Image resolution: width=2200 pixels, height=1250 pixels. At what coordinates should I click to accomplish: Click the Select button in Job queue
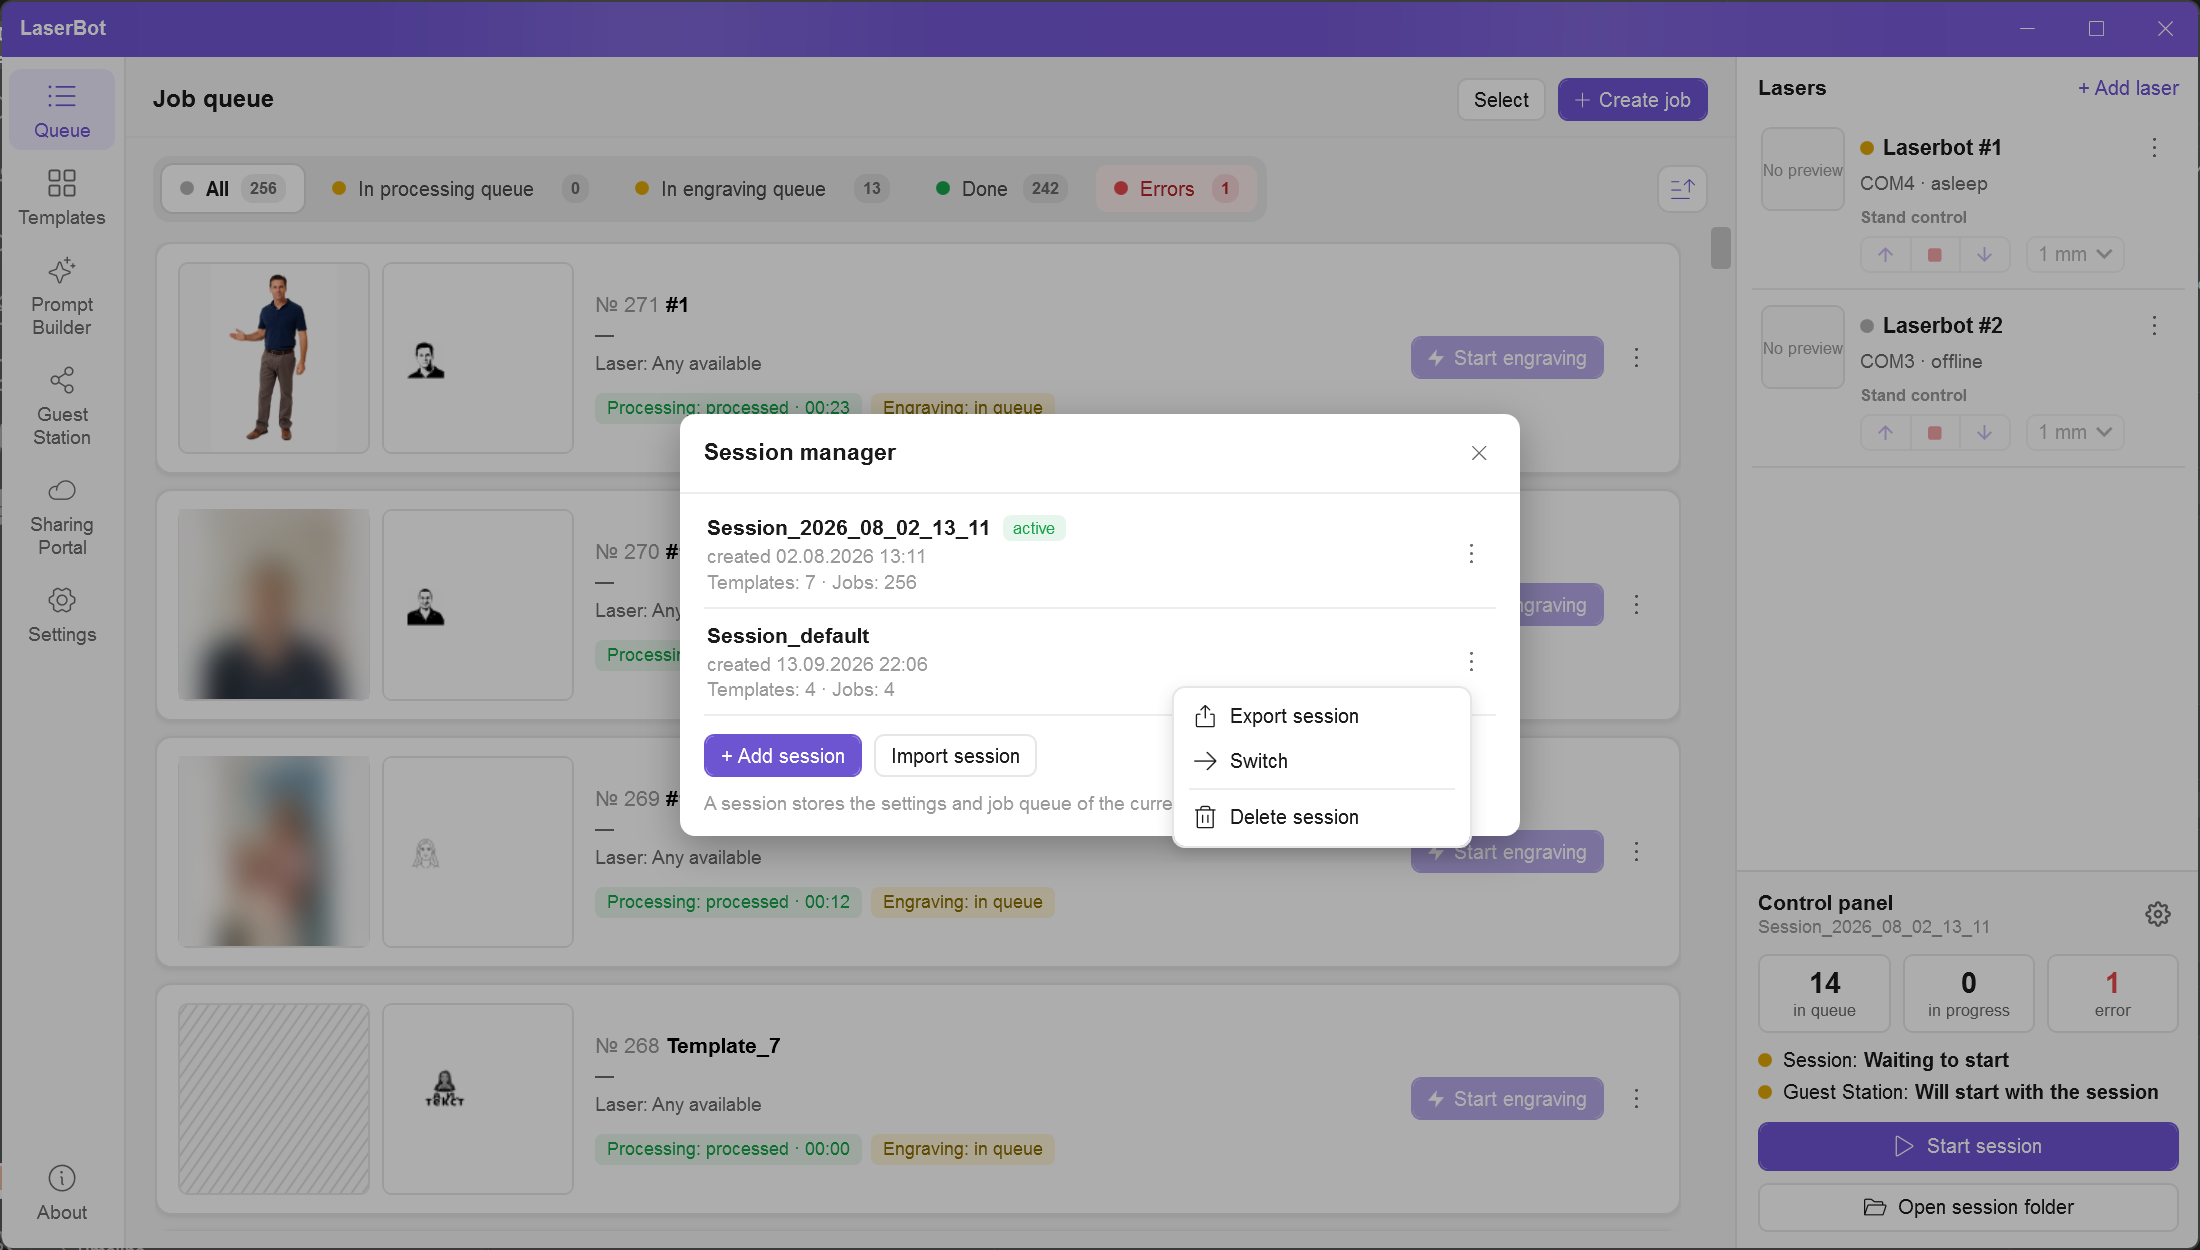pyautogui.click(x=1501, y=100)
